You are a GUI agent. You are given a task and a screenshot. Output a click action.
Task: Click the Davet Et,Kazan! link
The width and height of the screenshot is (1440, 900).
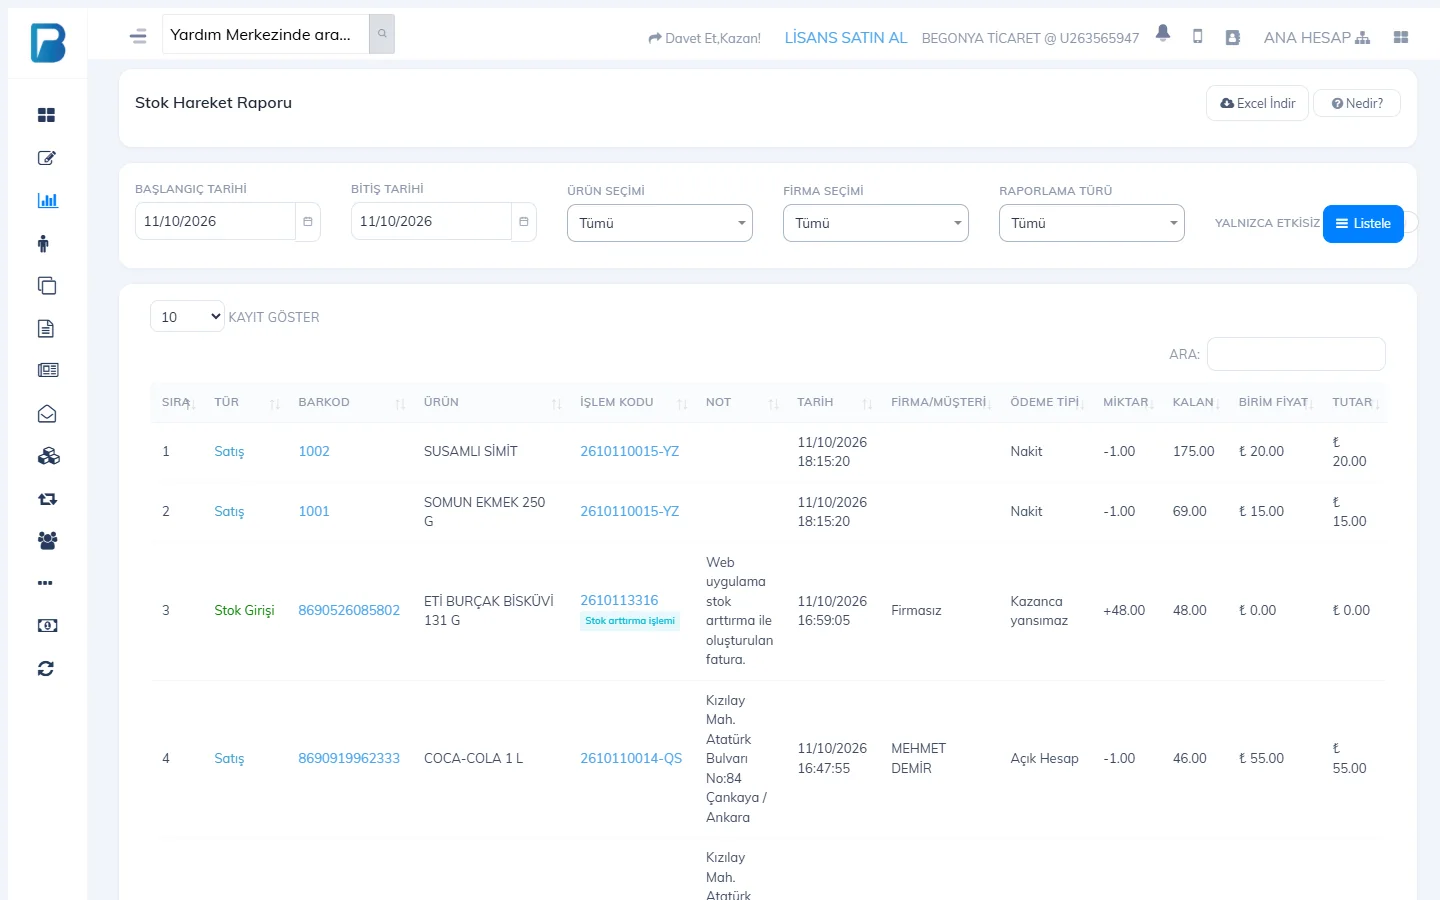(705, 38)
